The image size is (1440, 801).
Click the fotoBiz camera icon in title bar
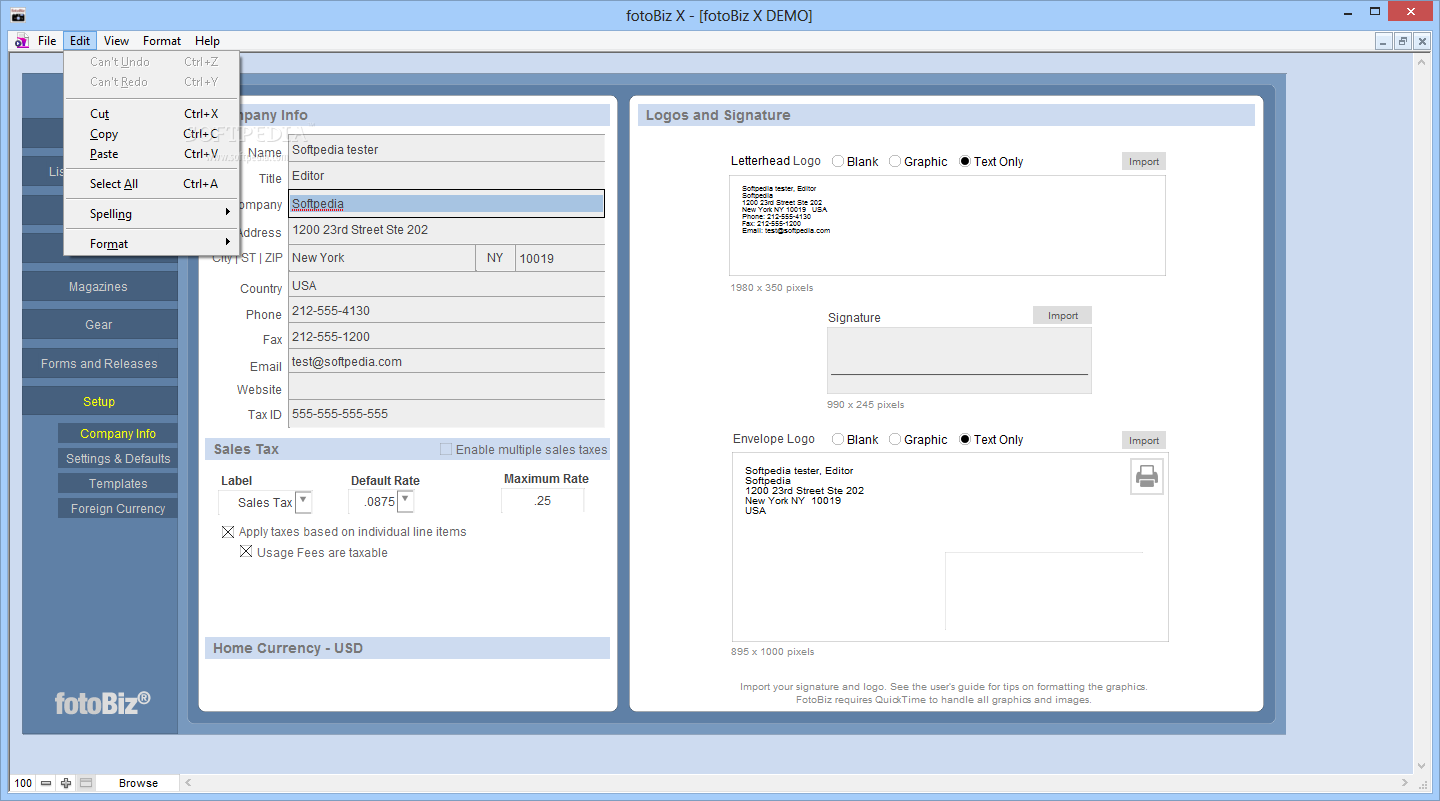click(17, 15)
